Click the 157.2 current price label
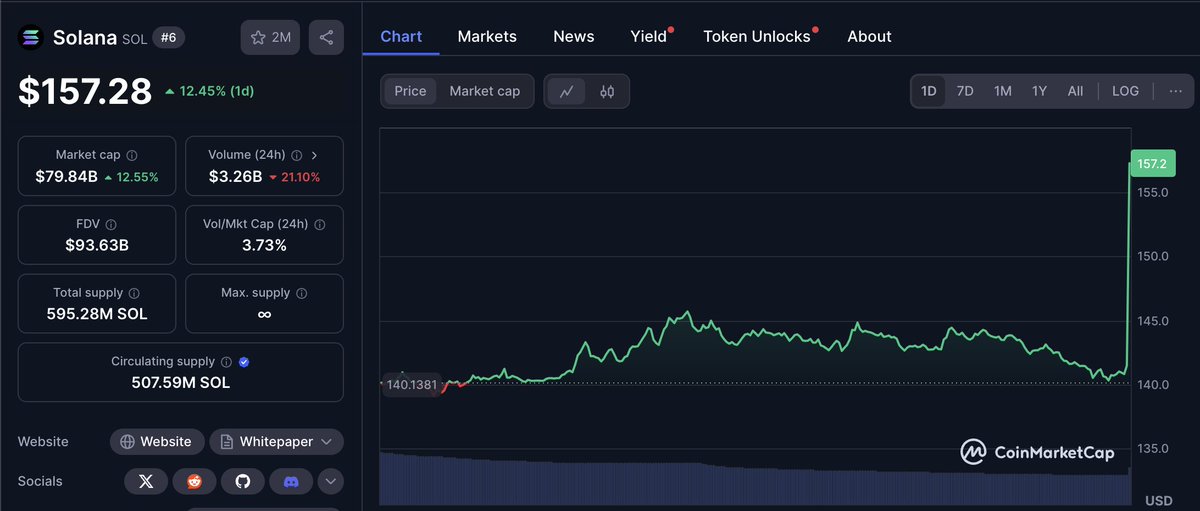1200x511 pixels. pos(1152,163)
